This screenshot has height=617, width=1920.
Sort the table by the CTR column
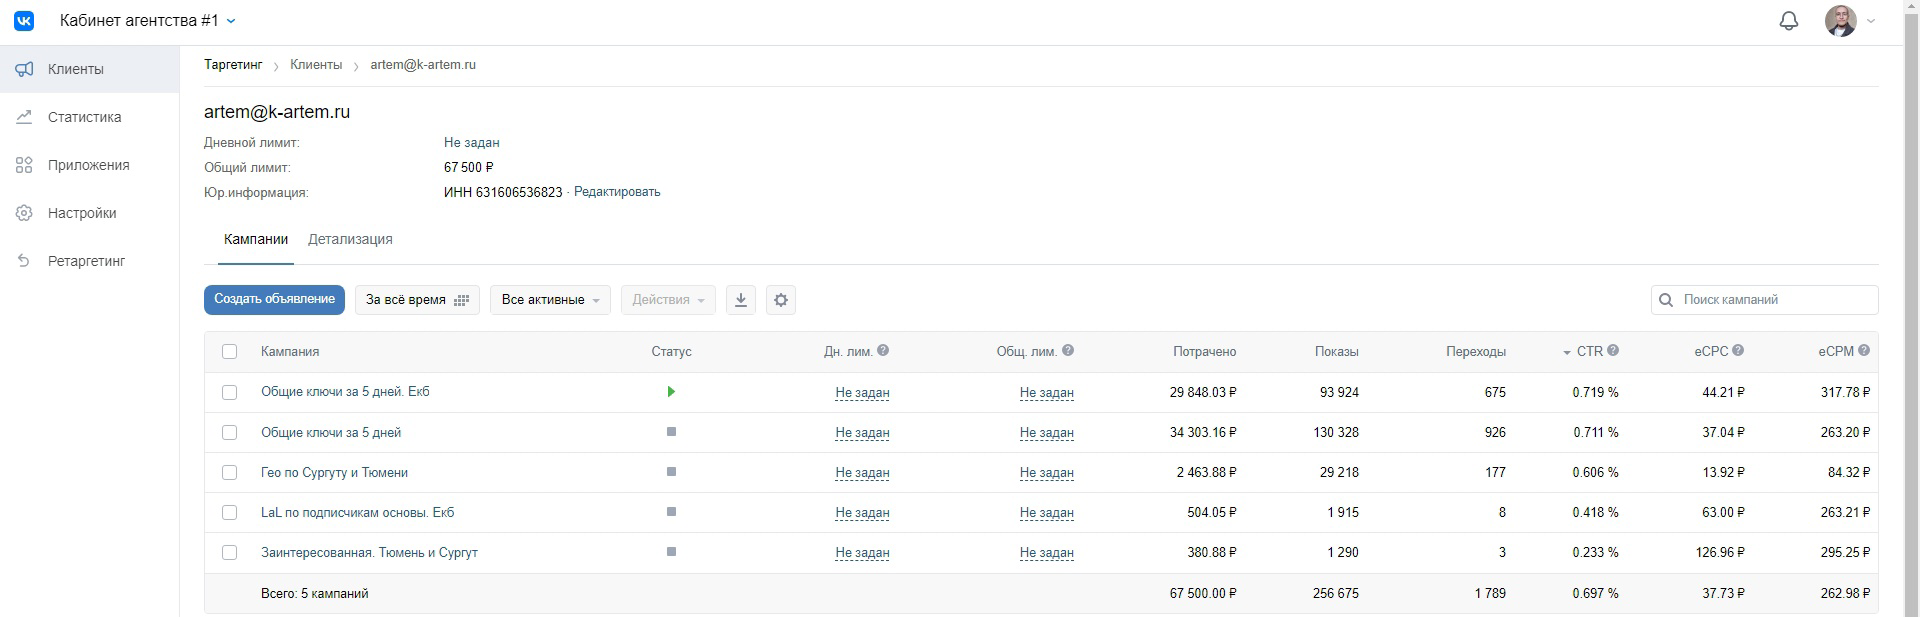click(x=1590, y=352)
